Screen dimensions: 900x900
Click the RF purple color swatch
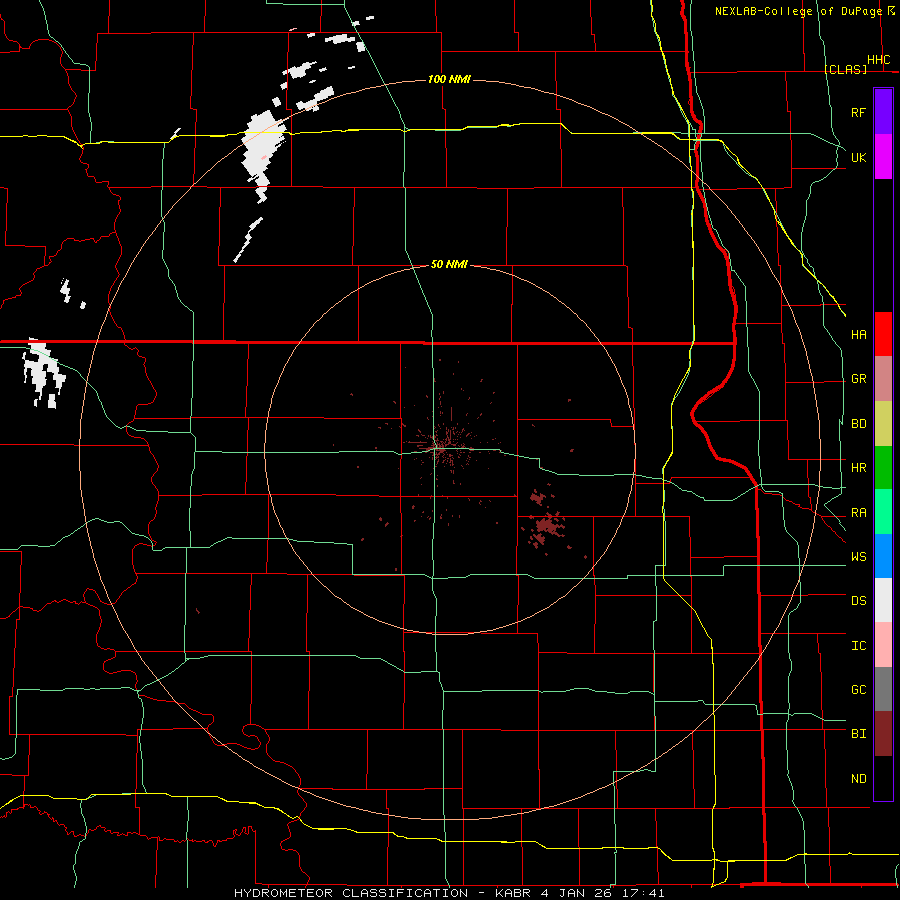883,112
